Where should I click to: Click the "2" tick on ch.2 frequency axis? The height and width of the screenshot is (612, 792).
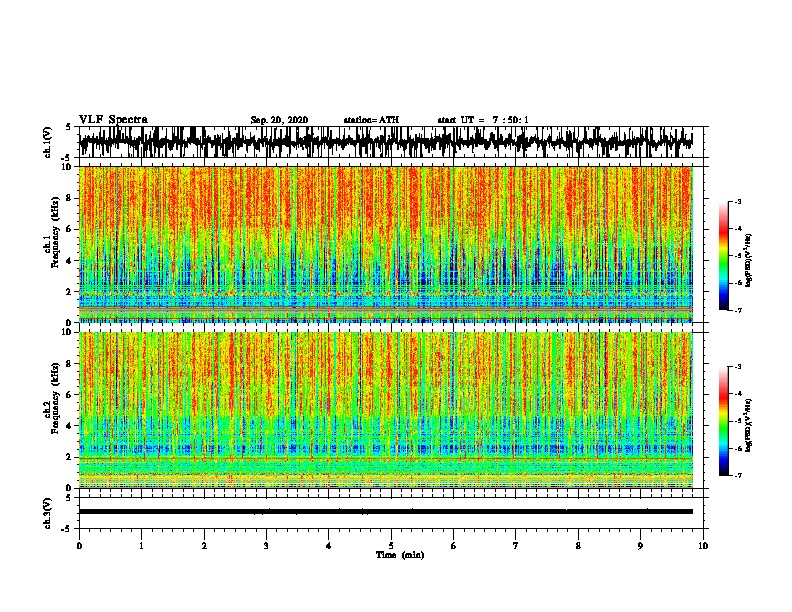point(70,457)
